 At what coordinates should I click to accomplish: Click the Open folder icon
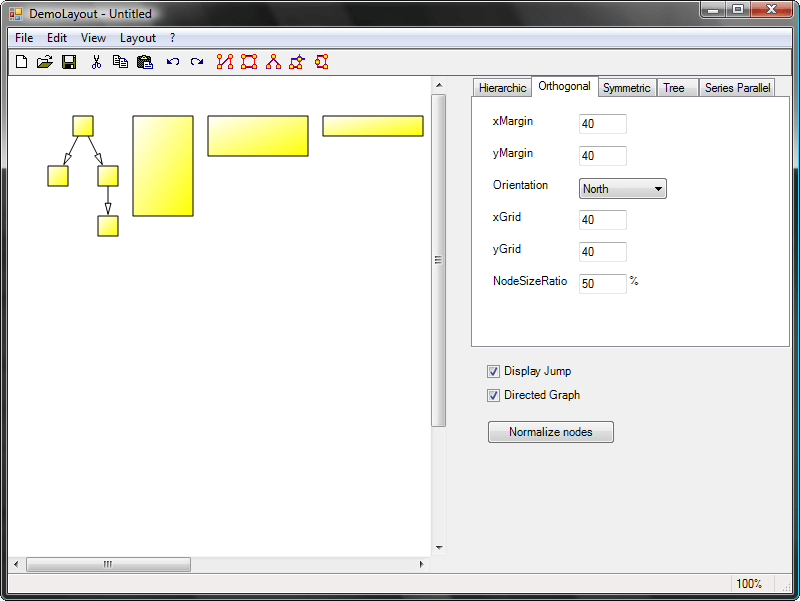click(x=45, y=62)
